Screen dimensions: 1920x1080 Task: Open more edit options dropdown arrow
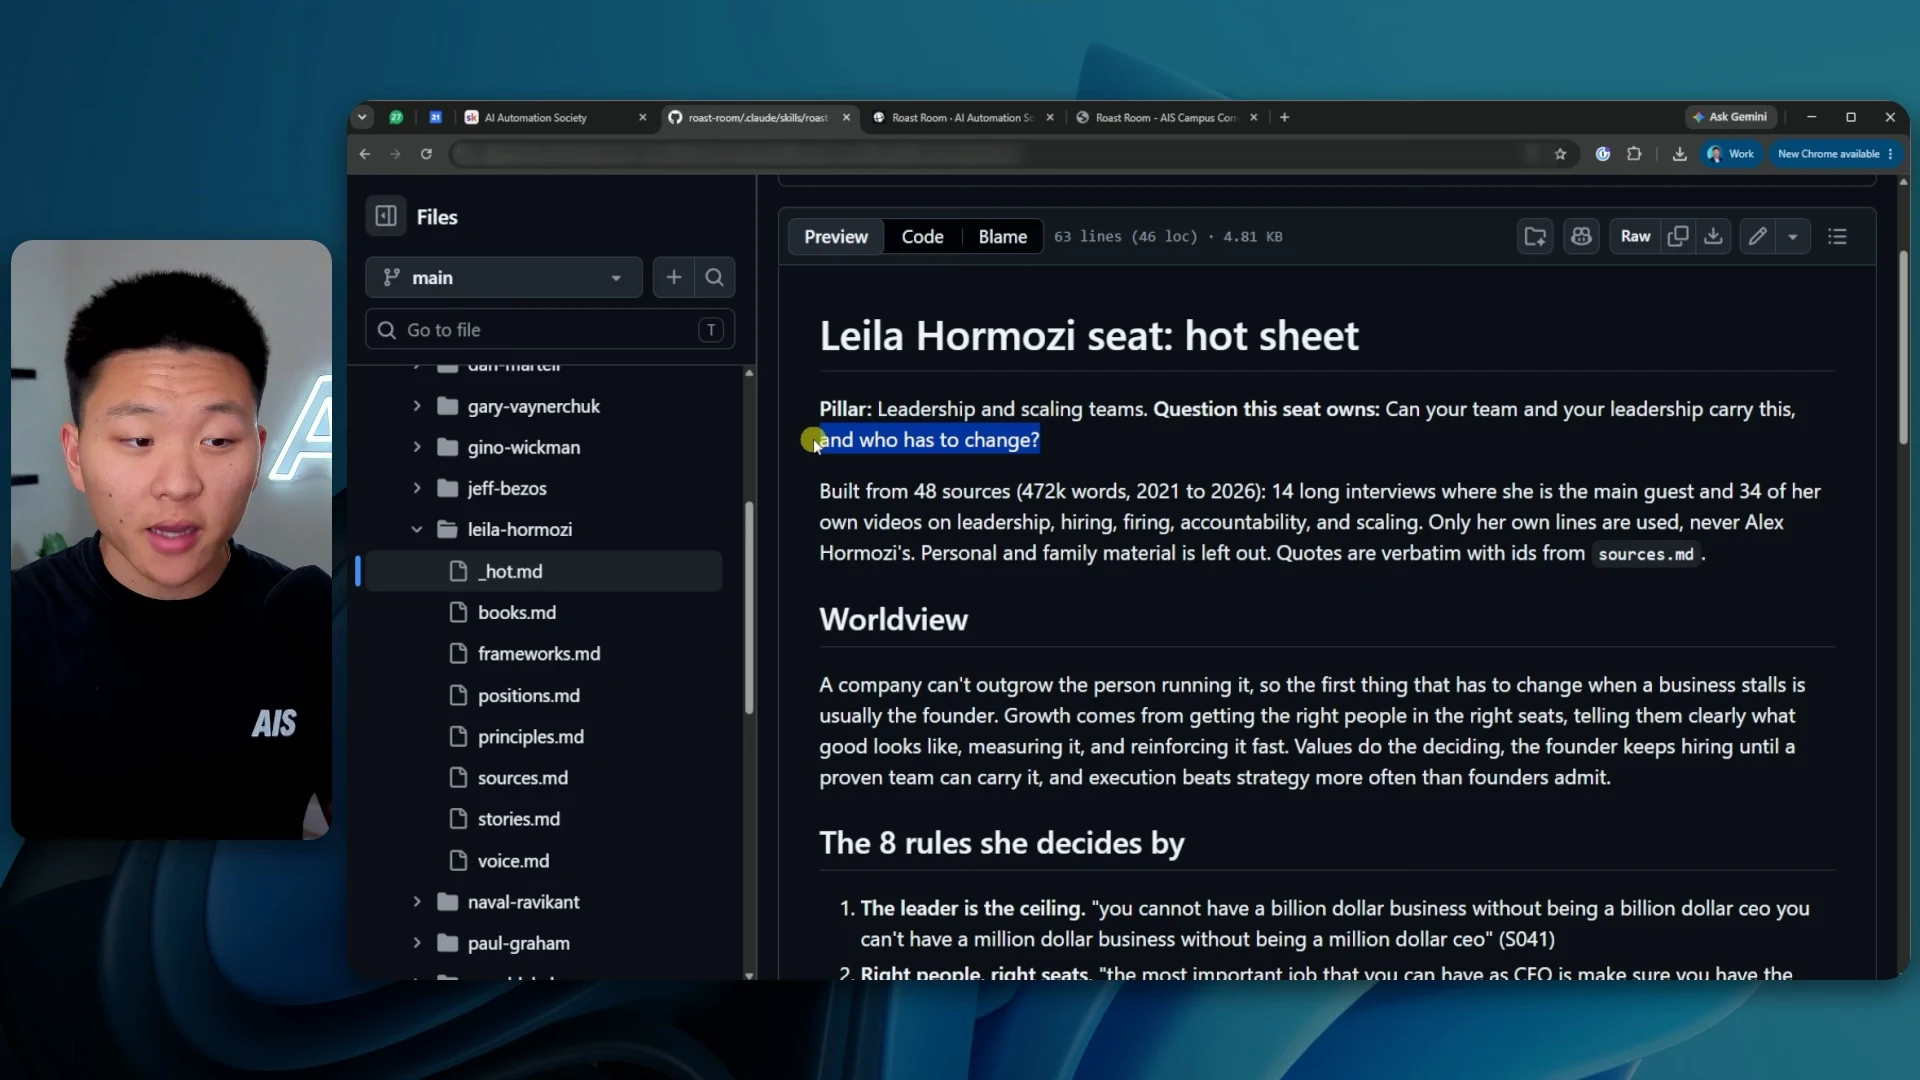tap(1793, 237)
